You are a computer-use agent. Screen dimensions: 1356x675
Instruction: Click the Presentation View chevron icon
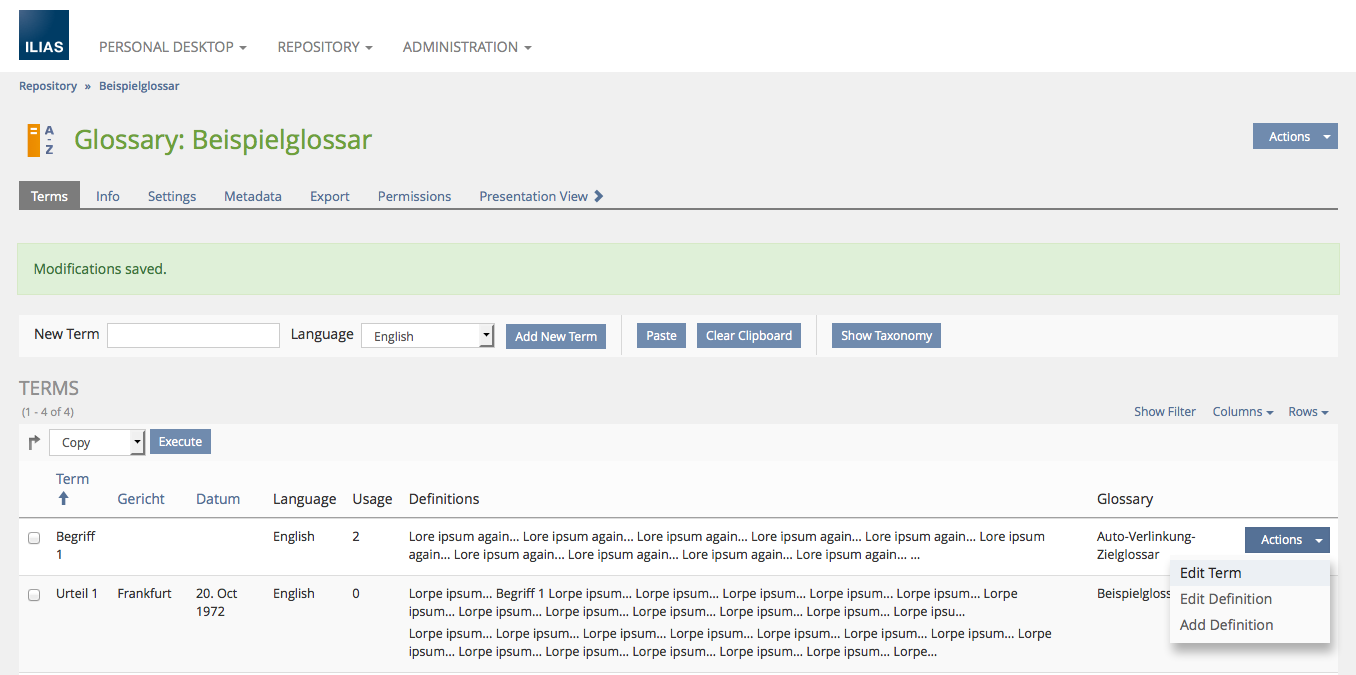(599, 196)
